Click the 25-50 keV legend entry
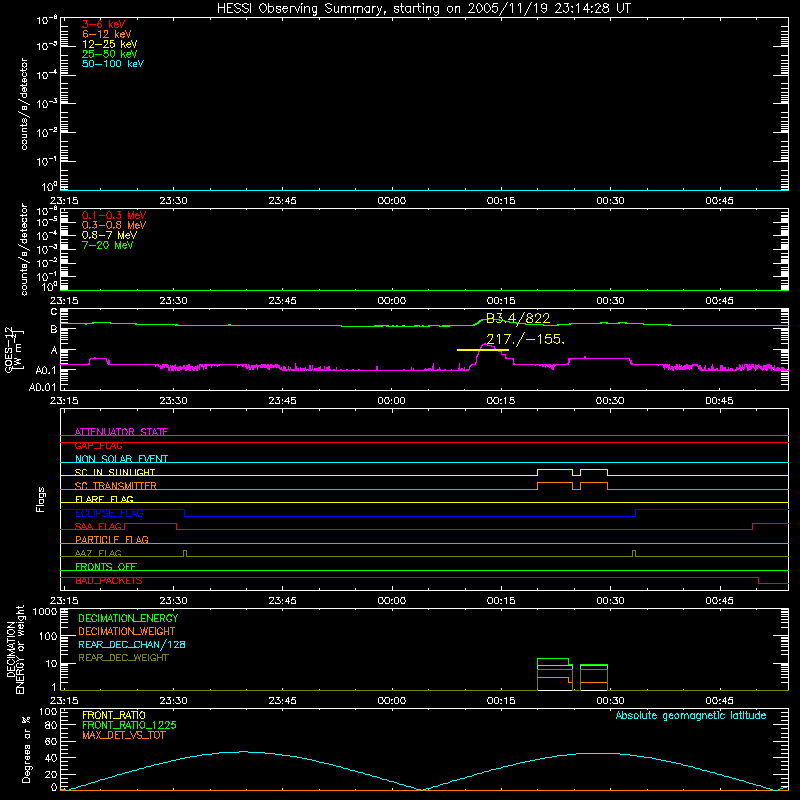This screenshot has width=800, height=800. pos(109,54)
